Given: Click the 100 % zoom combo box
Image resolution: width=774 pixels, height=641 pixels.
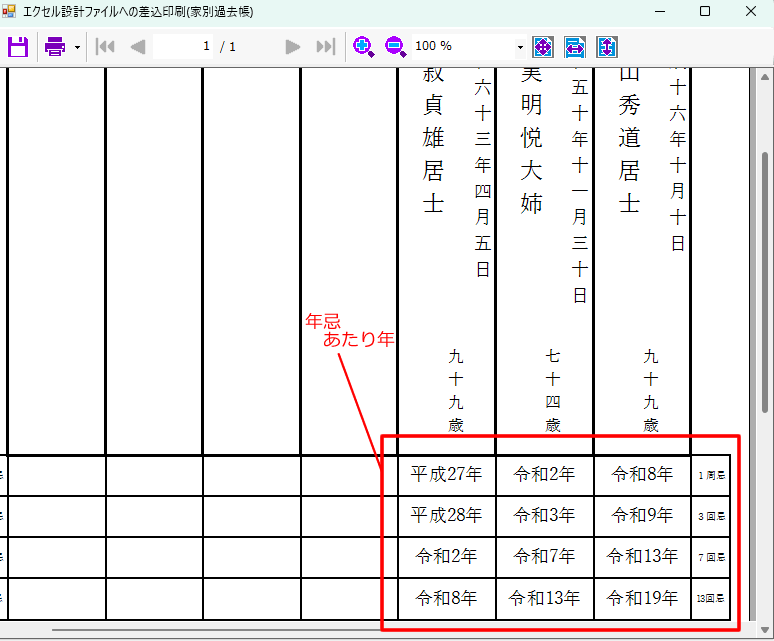Looking at the screenshot, I should (x=460, y=47).
